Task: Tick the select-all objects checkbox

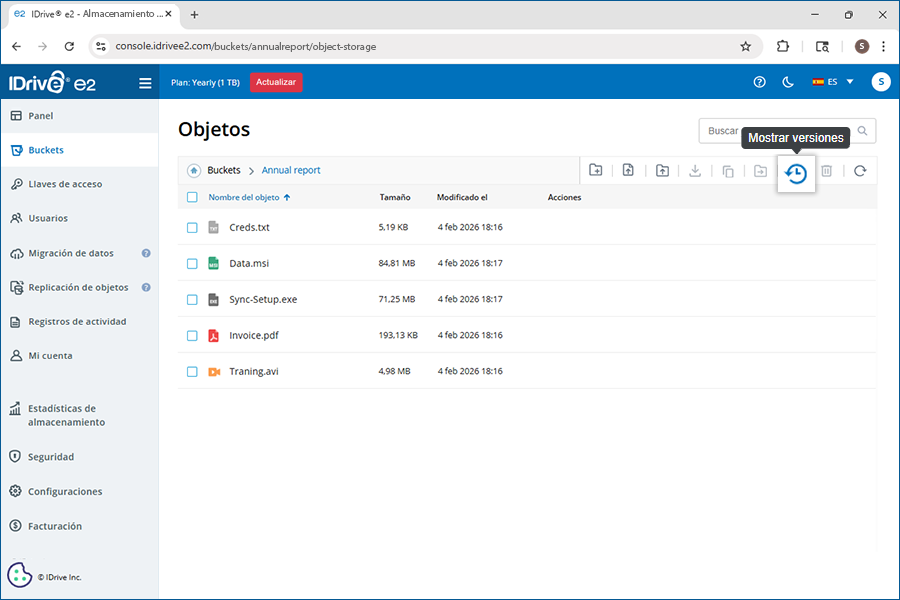Action: (193, 197)
